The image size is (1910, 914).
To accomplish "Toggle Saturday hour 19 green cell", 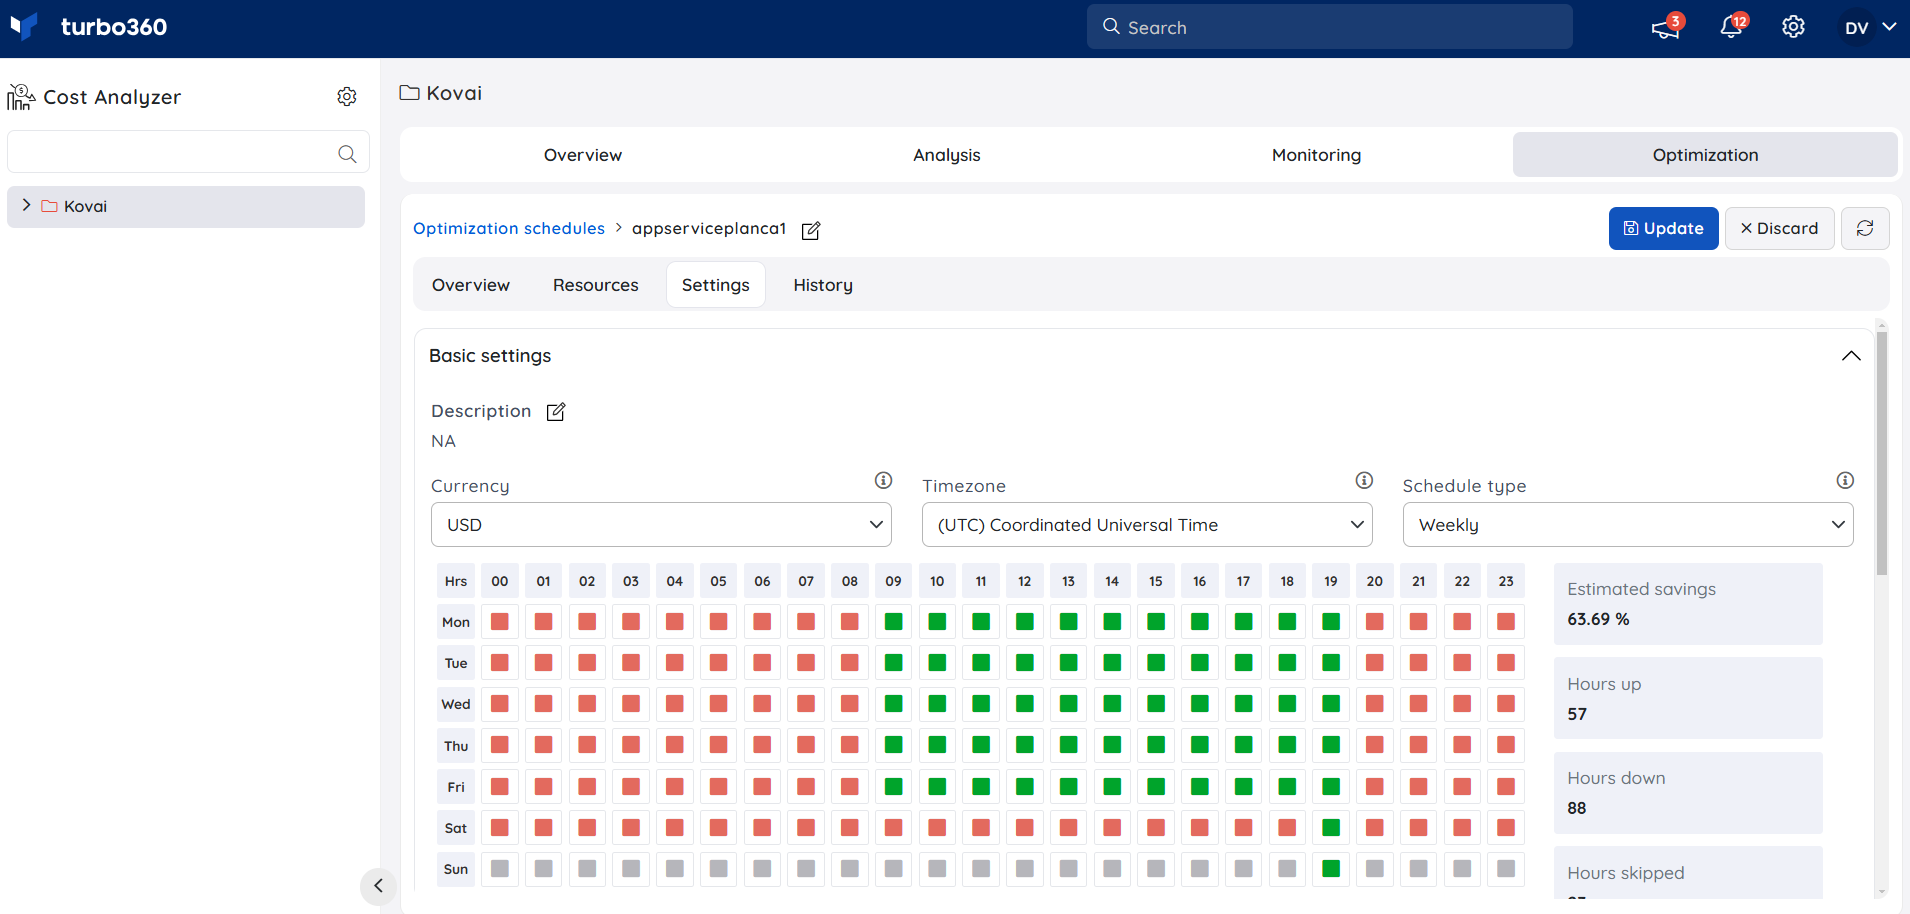I will pyautogui.click(x=1331, y=828).
